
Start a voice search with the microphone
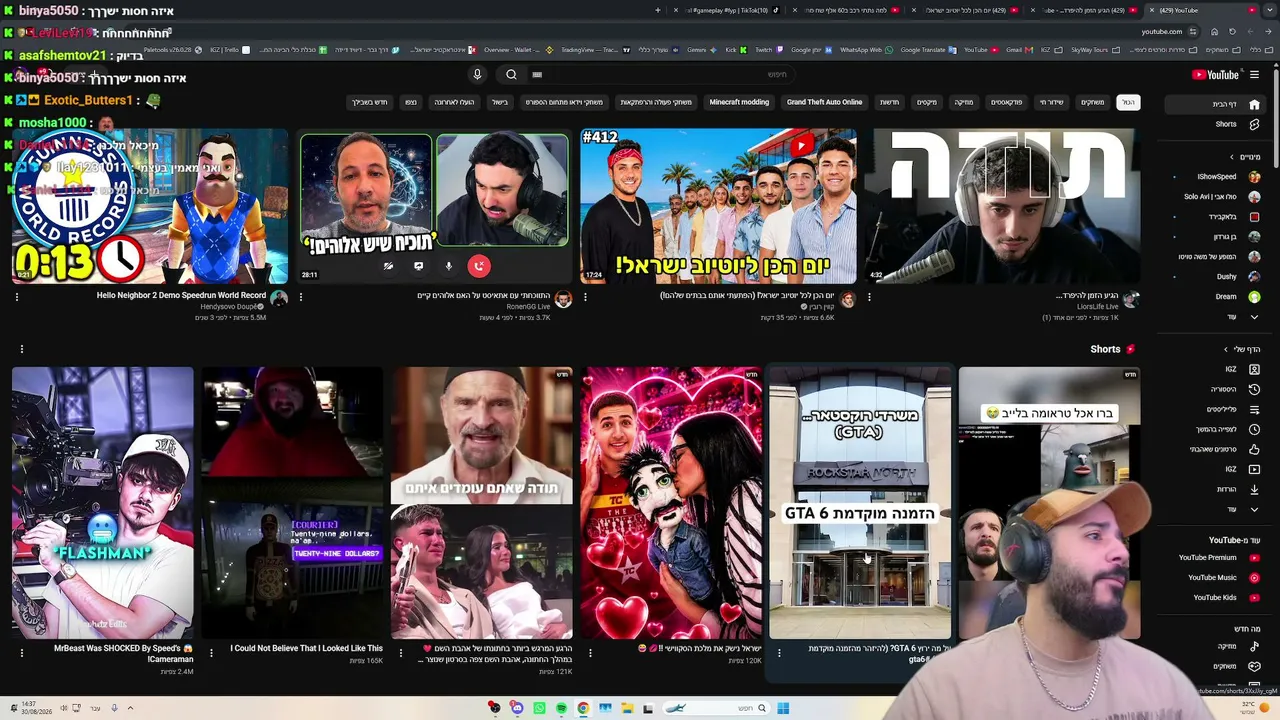click(x=477, y=74)
